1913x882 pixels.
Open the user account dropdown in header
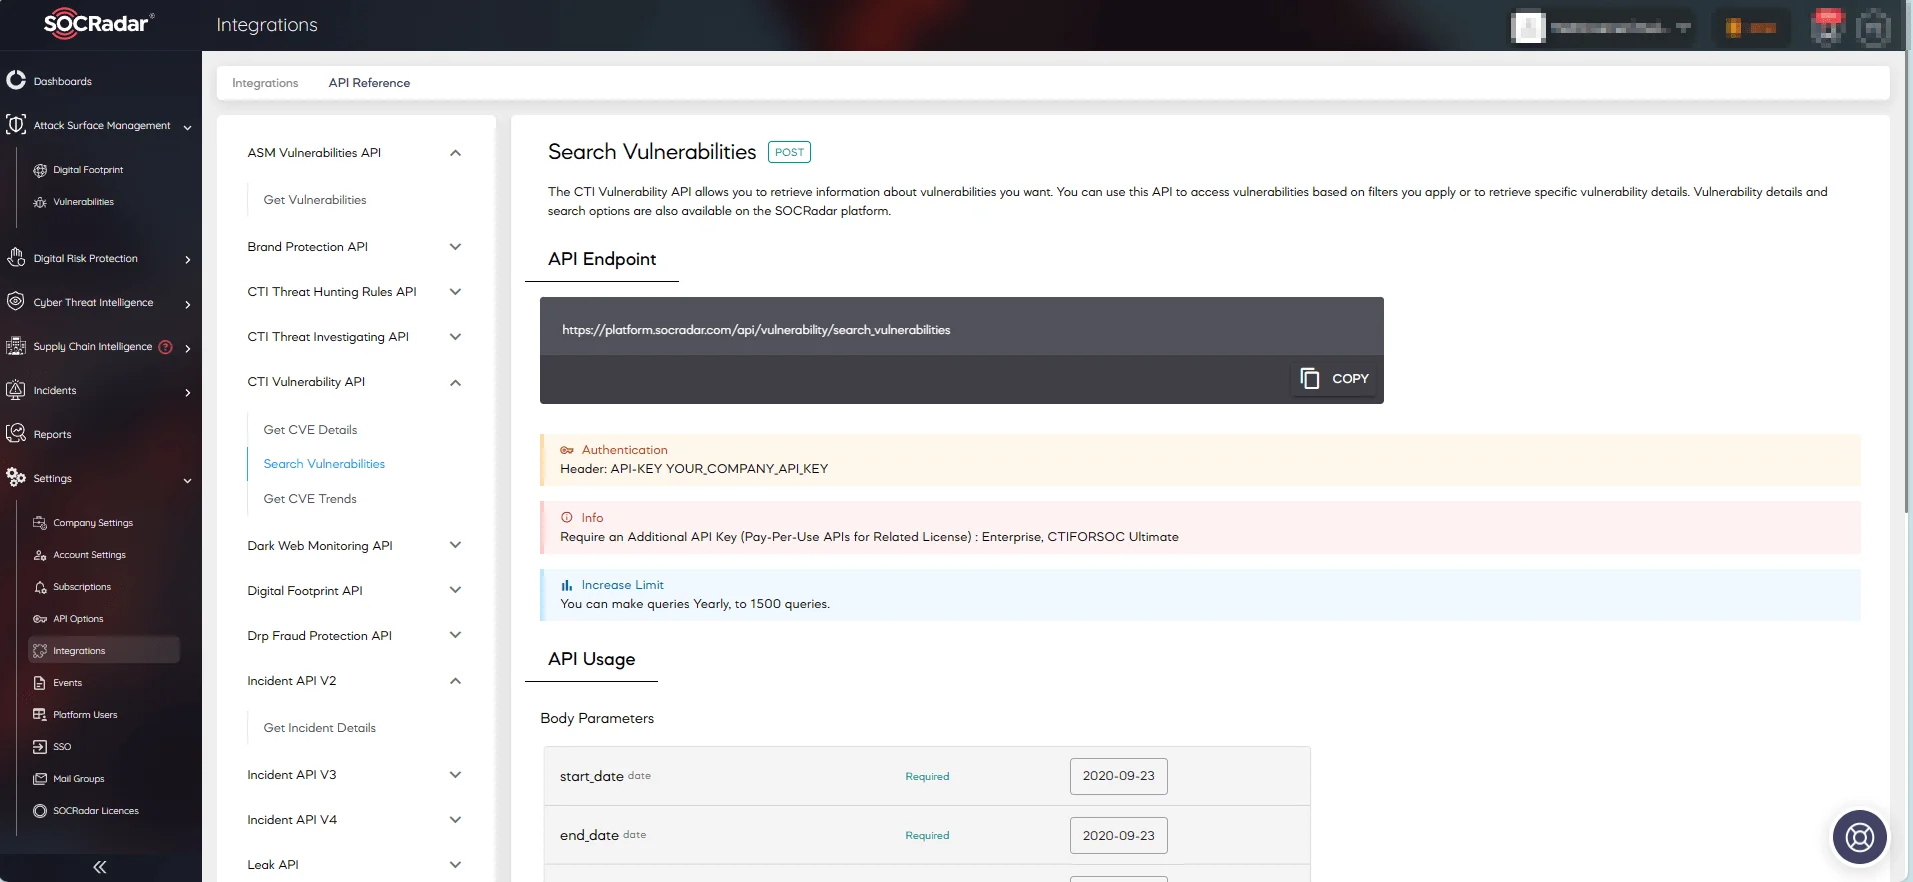tap(1603, 27)
